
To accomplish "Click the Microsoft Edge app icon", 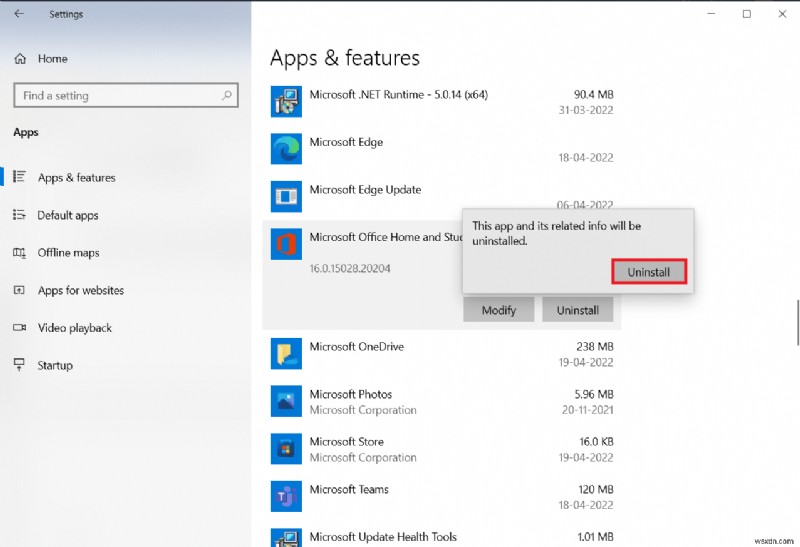I will [286, 149].
